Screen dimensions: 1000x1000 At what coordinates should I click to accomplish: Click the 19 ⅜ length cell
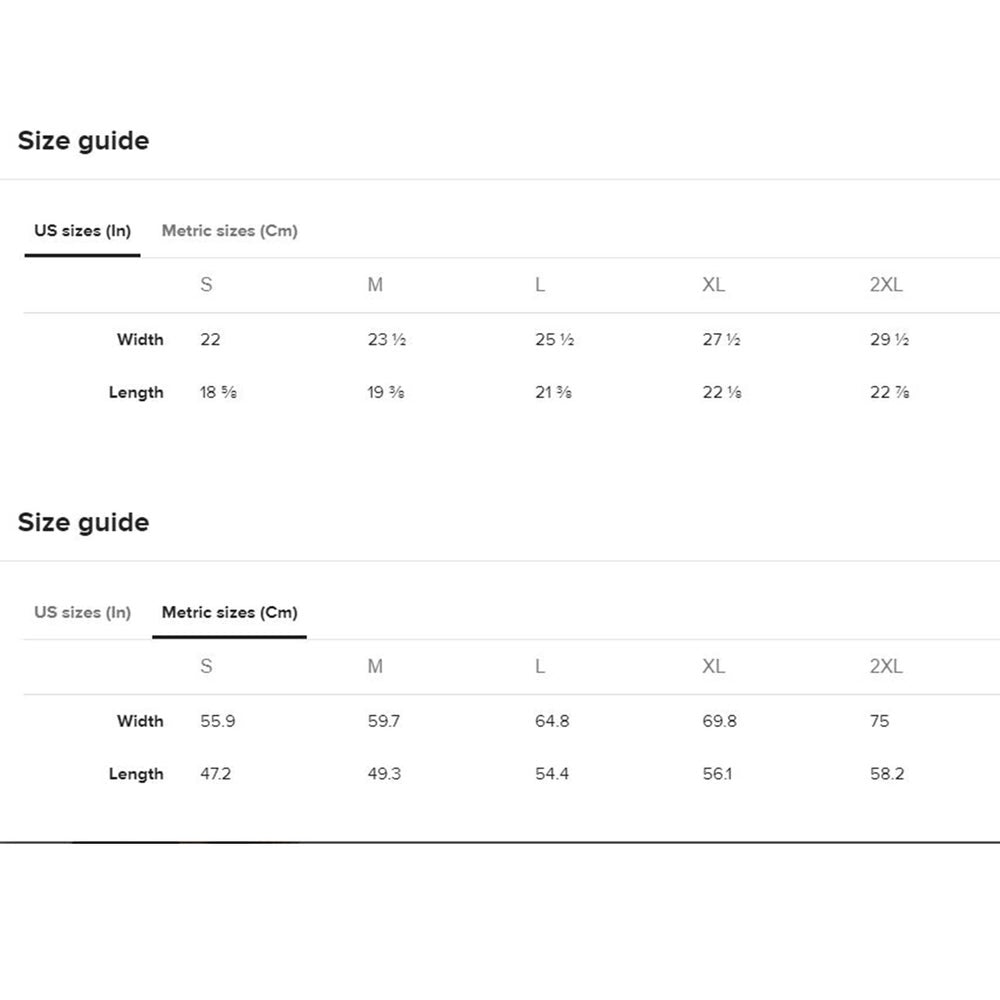point(386,393)
